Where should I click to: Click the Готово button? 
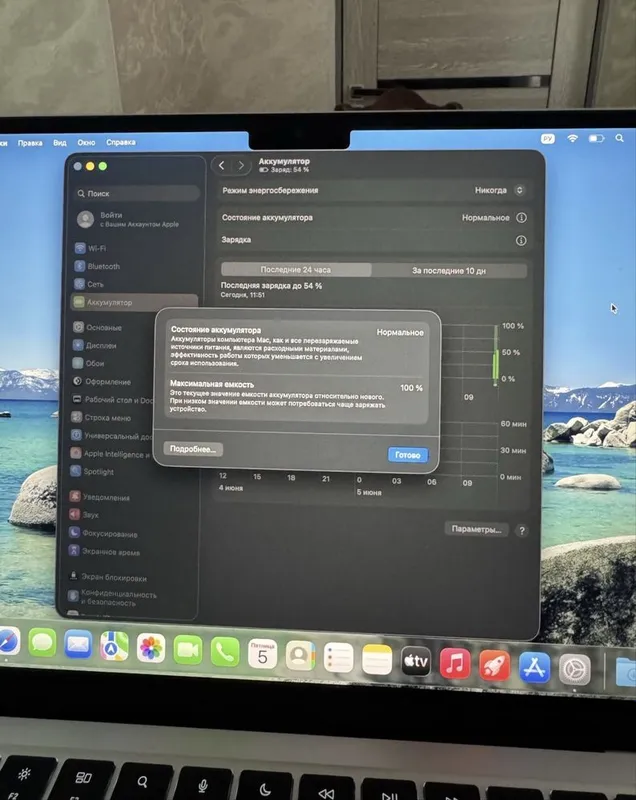coord(408,455)
